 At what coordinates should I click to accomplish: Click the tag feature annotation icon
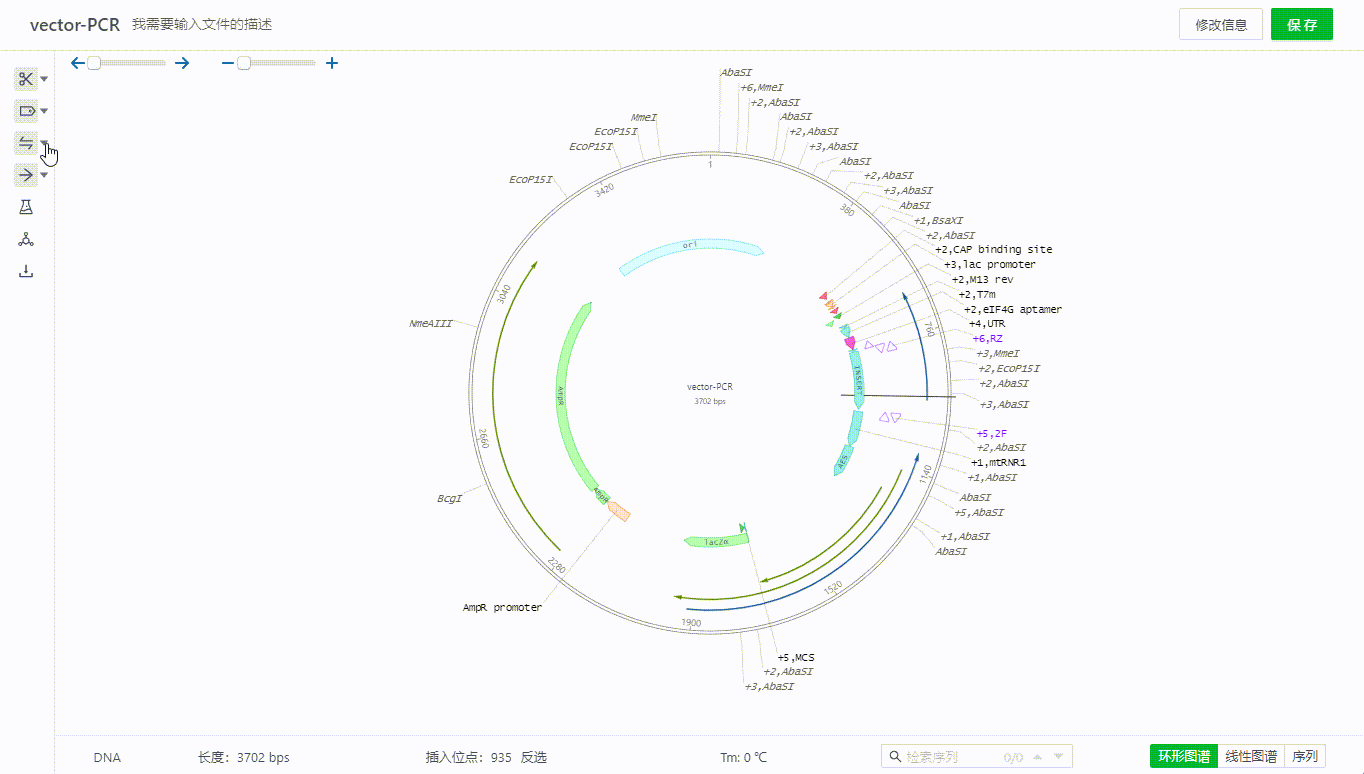(x=26, y=111)
